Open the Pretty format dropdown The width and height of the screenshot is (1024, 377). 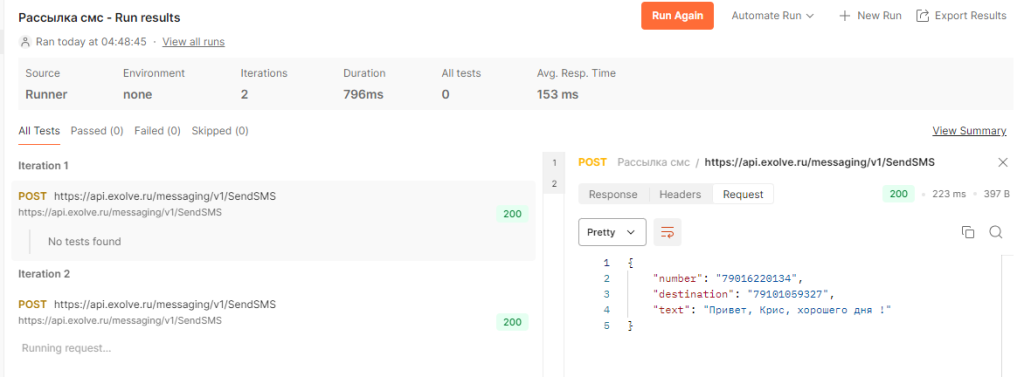click(x=612, y=232)
